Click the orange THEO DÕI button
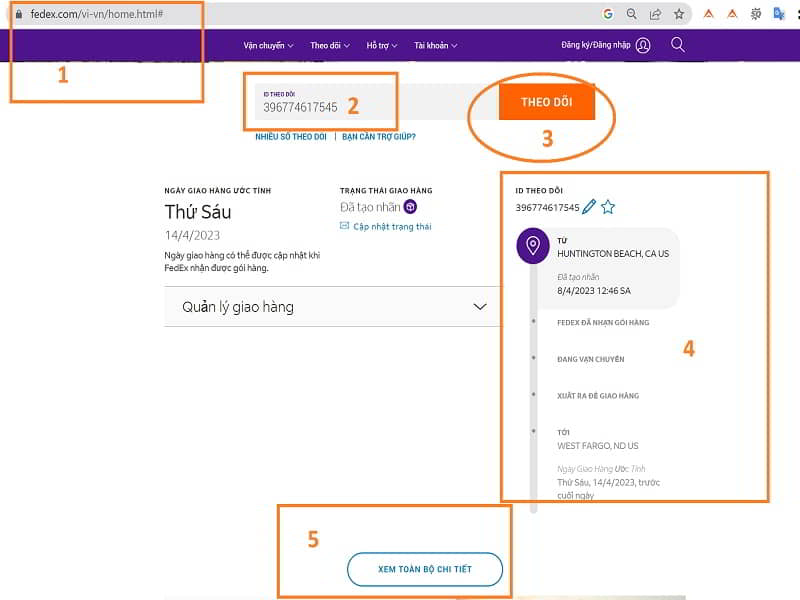The height and width of the screenshot is (600, 800). click(x=549, y=101)
